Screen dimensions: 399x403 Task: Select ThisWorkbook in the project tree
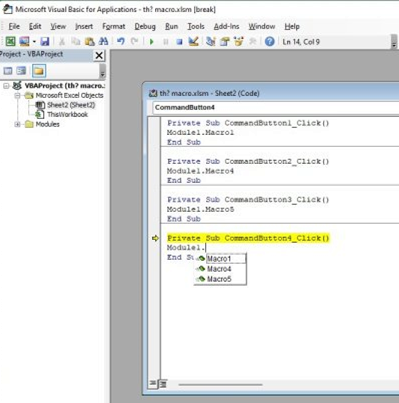coord(67,115)
